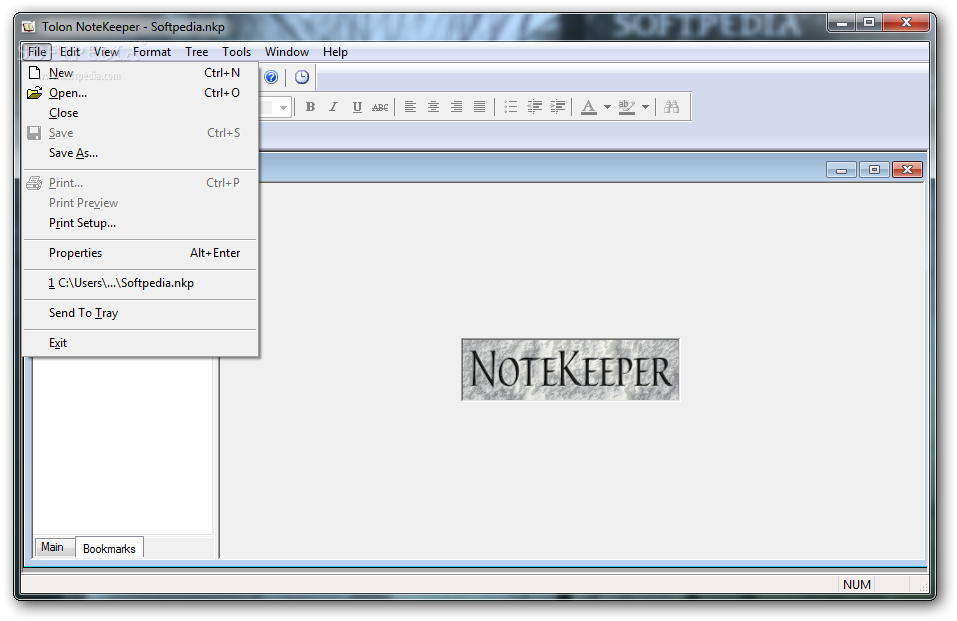Image resolution: width=957 pixels, height=621 pixels.
Task: Open highlight color dropdown arrow
Action: [645, 107]
